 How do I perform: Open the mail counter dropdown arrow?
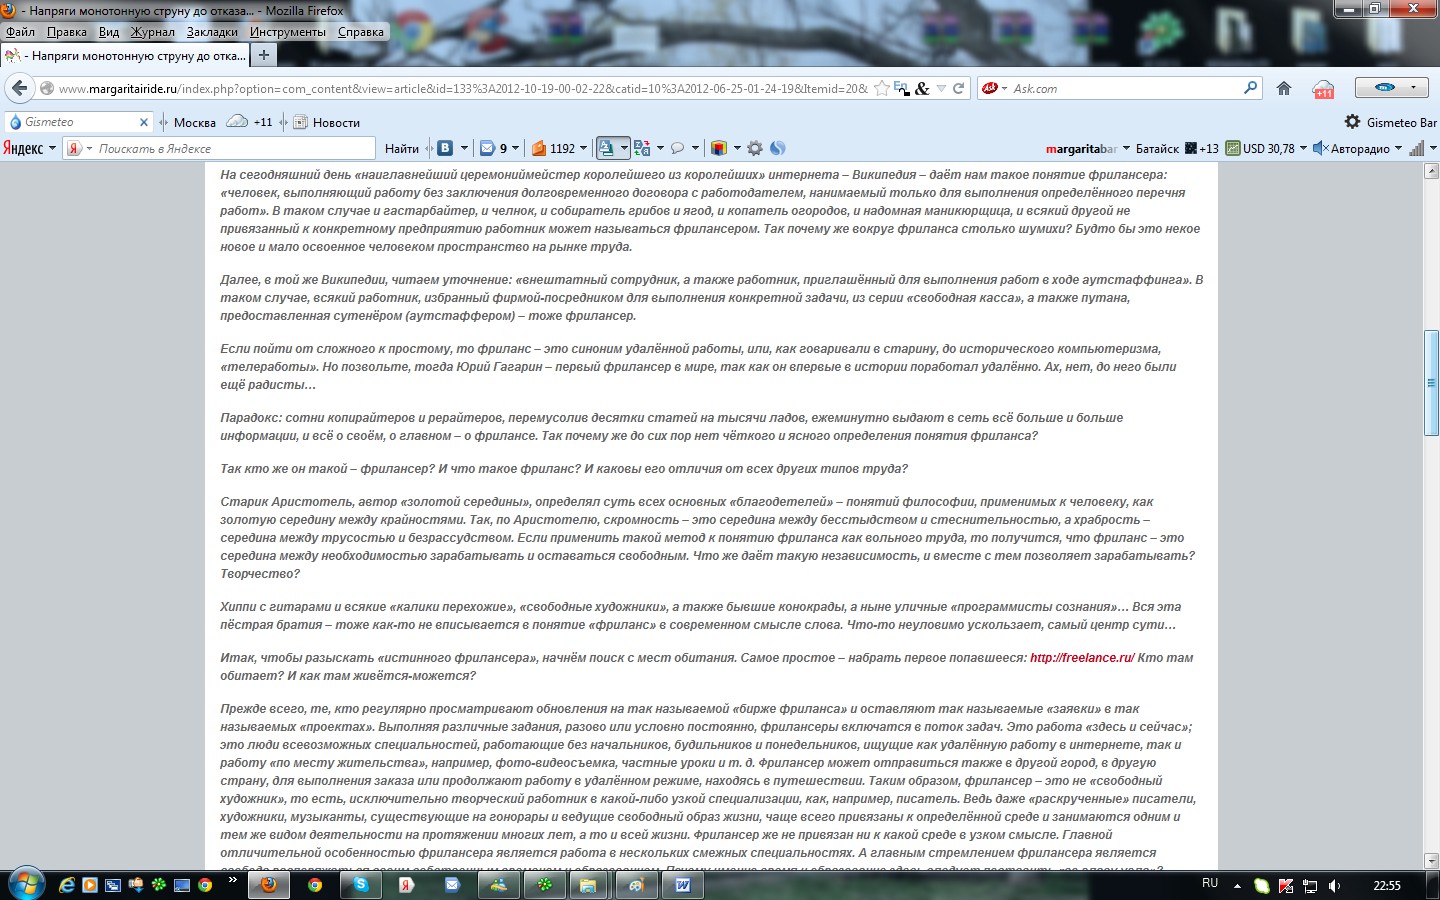tap(516, 148)
